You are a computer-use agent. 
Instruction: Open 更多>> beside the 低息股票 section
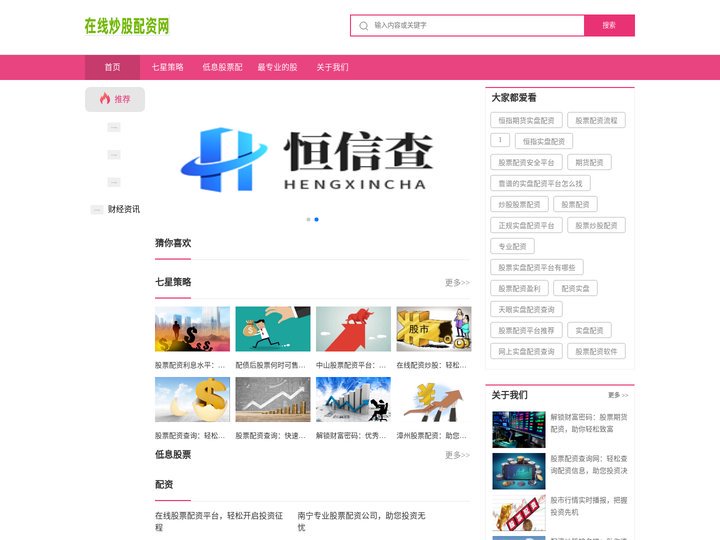coord(457,455)
